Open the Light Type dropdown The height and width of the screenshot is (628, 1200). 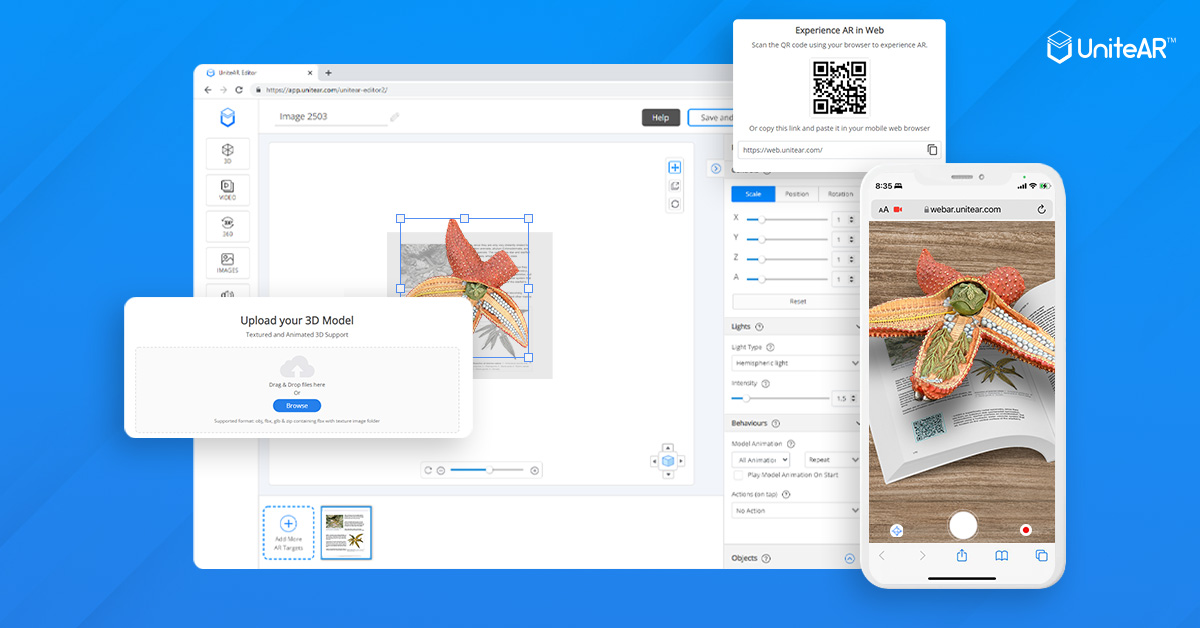point(795,363)
